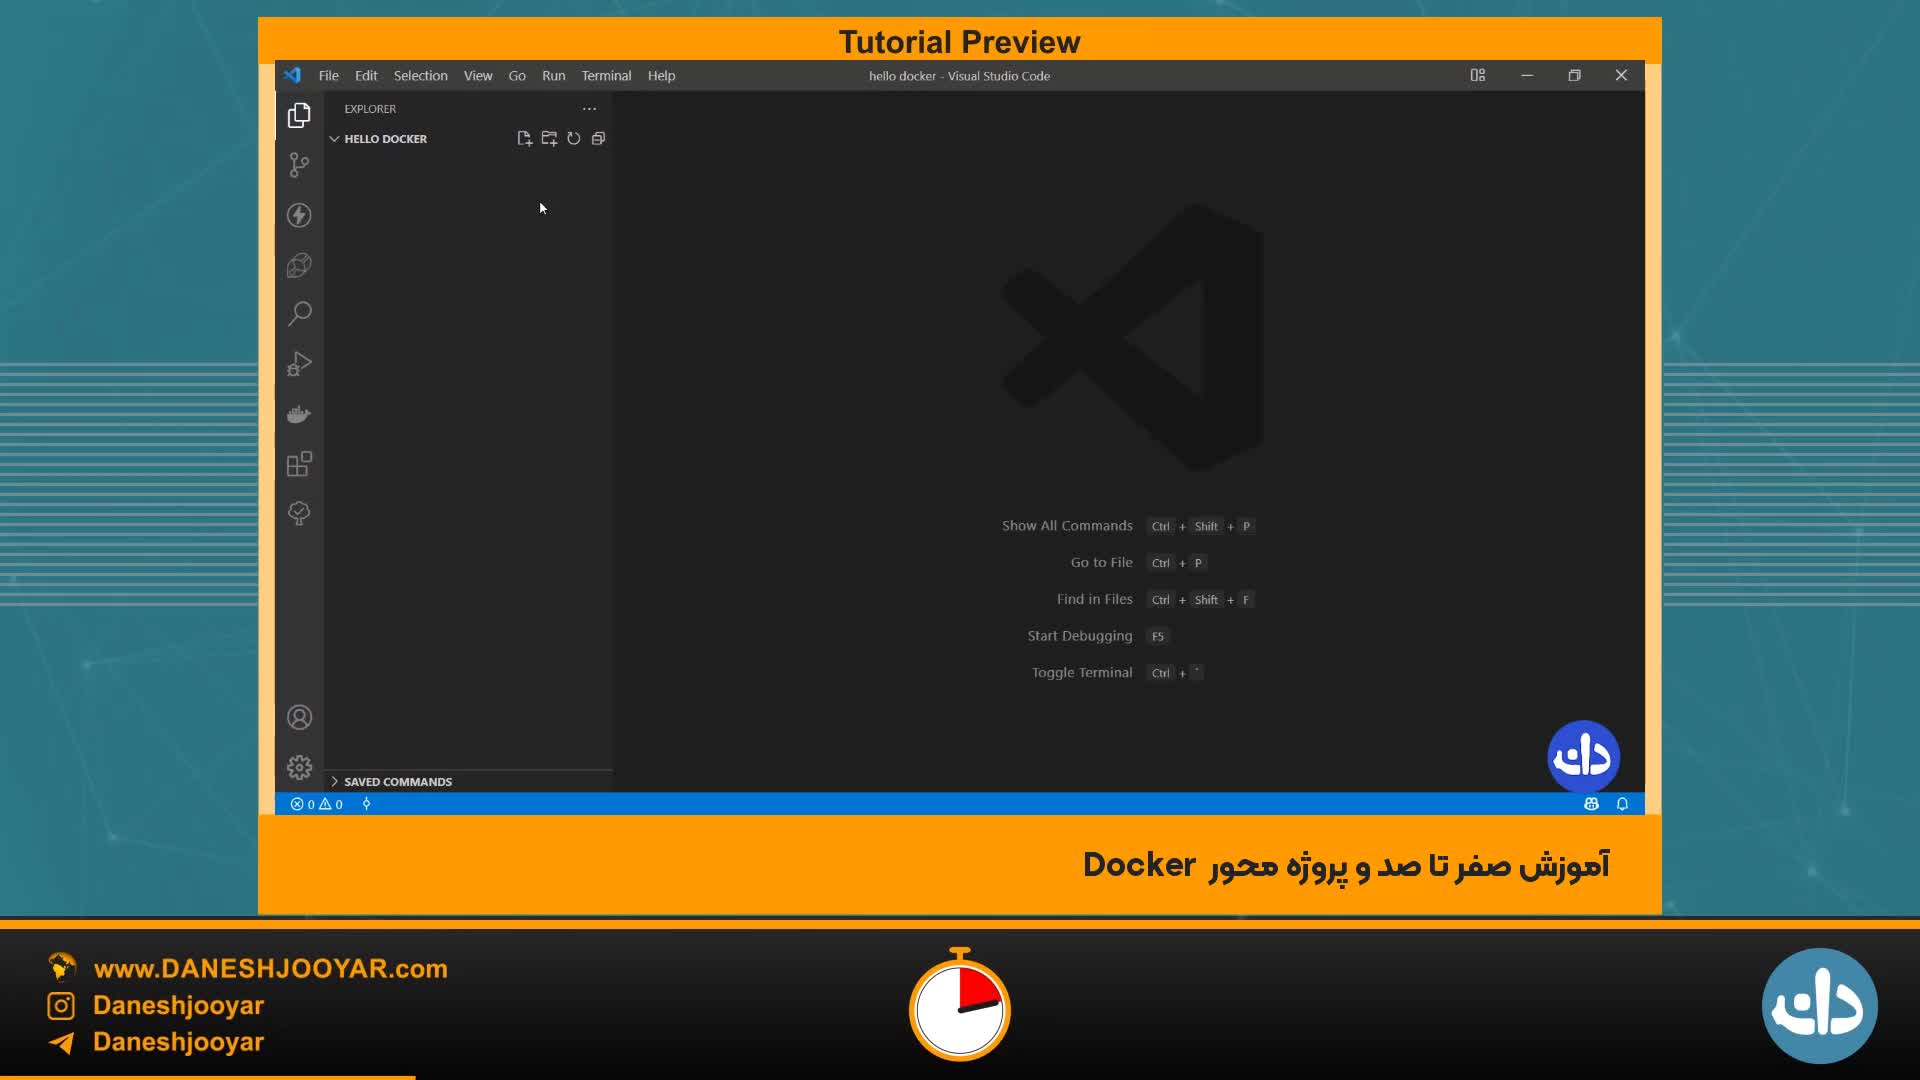Click New Folder icon in explorer
Image resolution: width=1920 pixels, height=1080 pixels.
tap(549, 139)
